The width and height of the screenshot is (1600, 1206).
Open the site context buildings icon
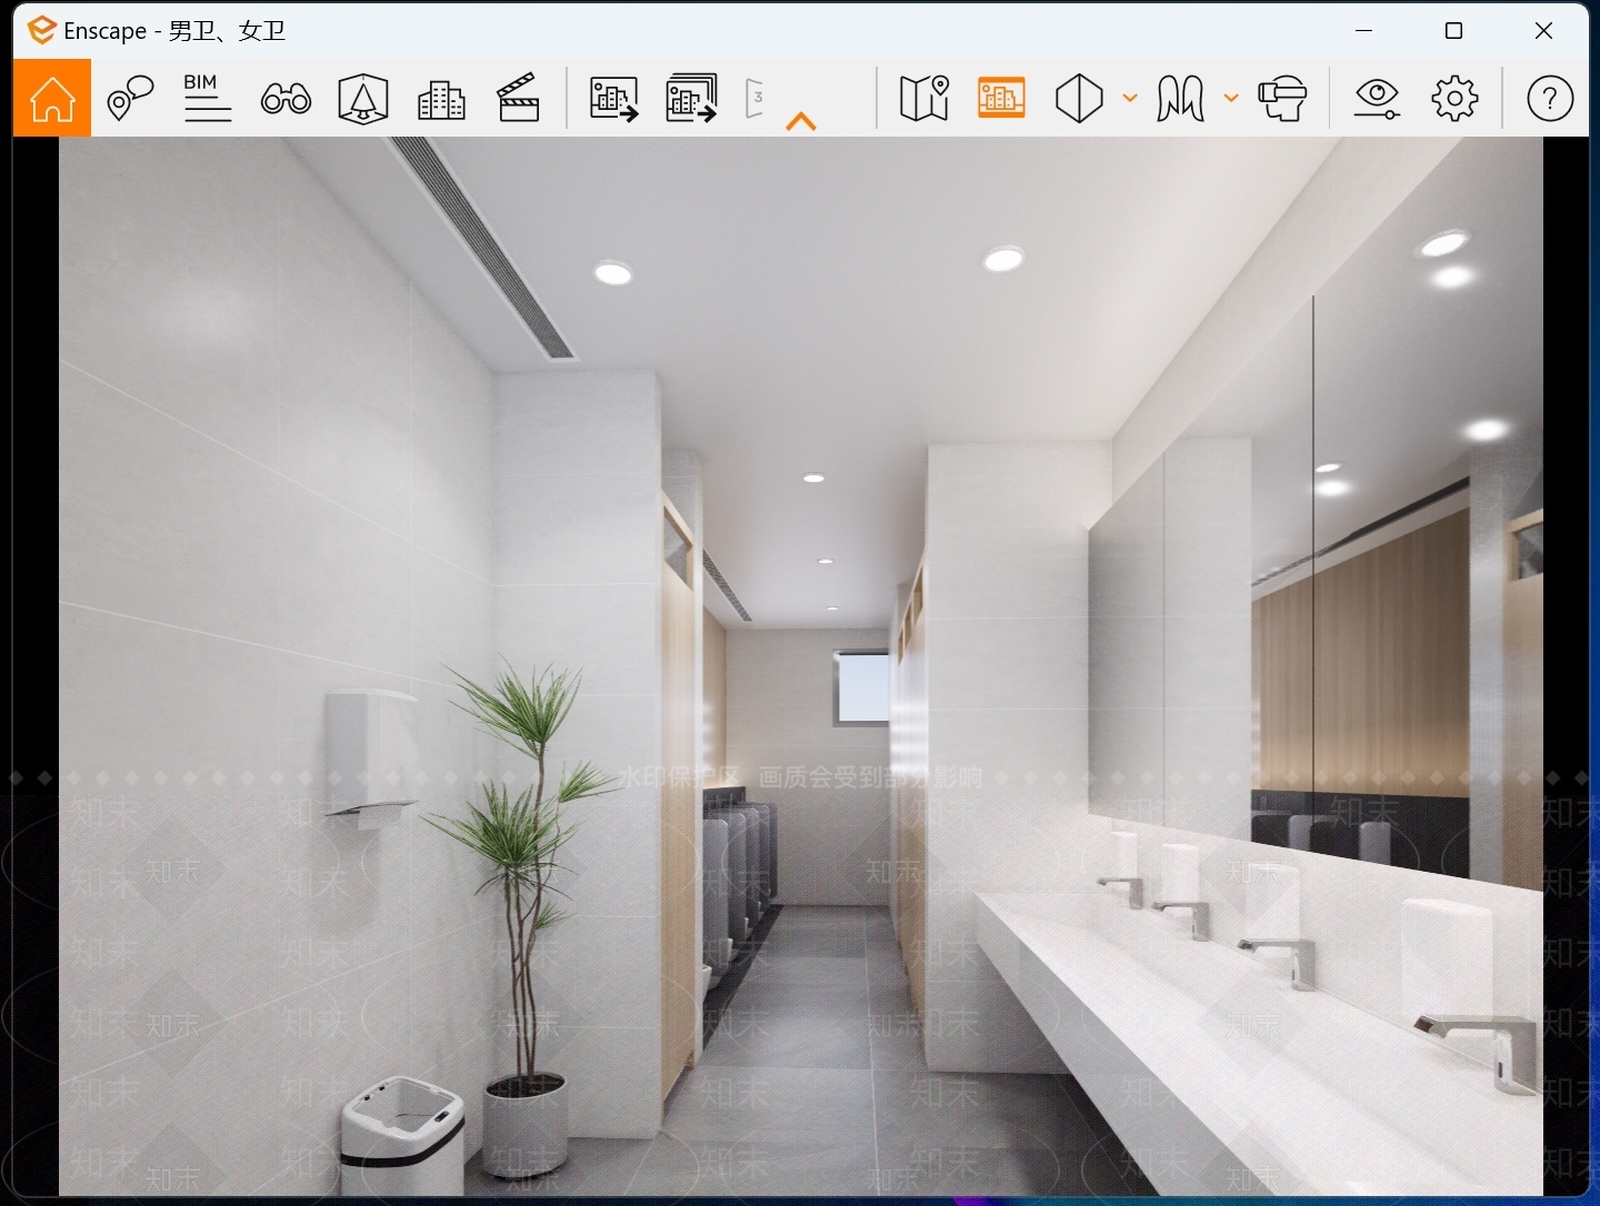pyautogui.click(x=441, y=99)
